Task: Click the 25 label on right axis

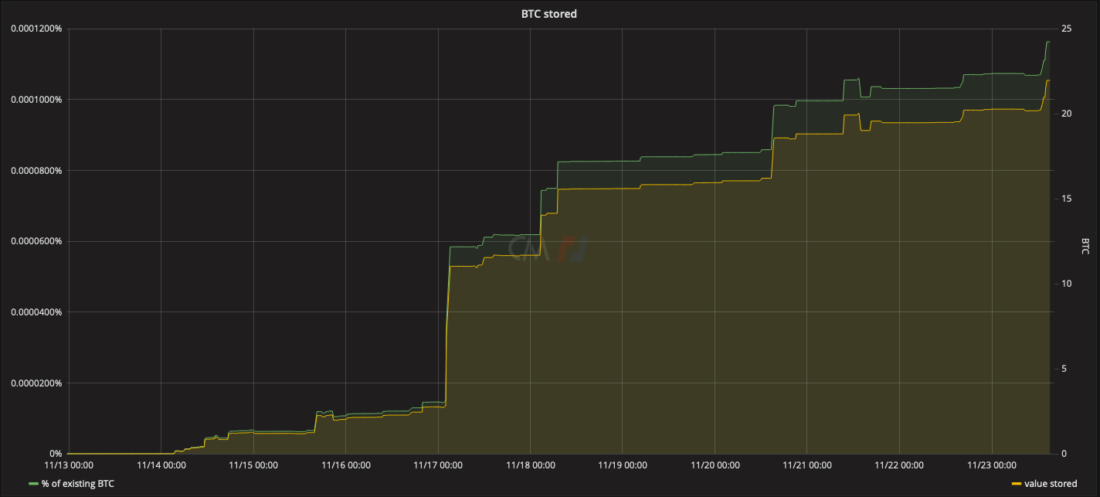Action: (1067, 28)
